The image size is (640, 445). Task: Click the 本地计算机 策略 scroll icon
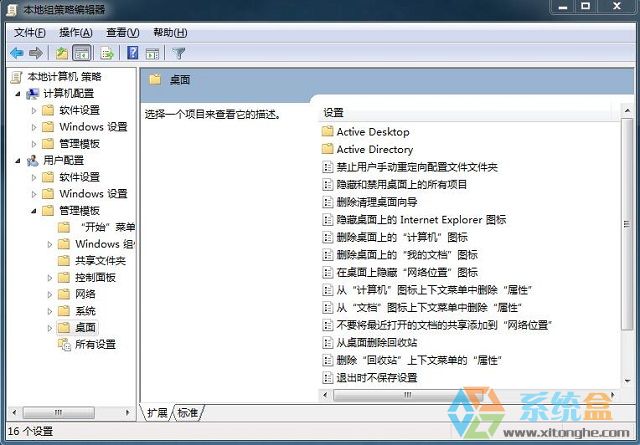17,77
